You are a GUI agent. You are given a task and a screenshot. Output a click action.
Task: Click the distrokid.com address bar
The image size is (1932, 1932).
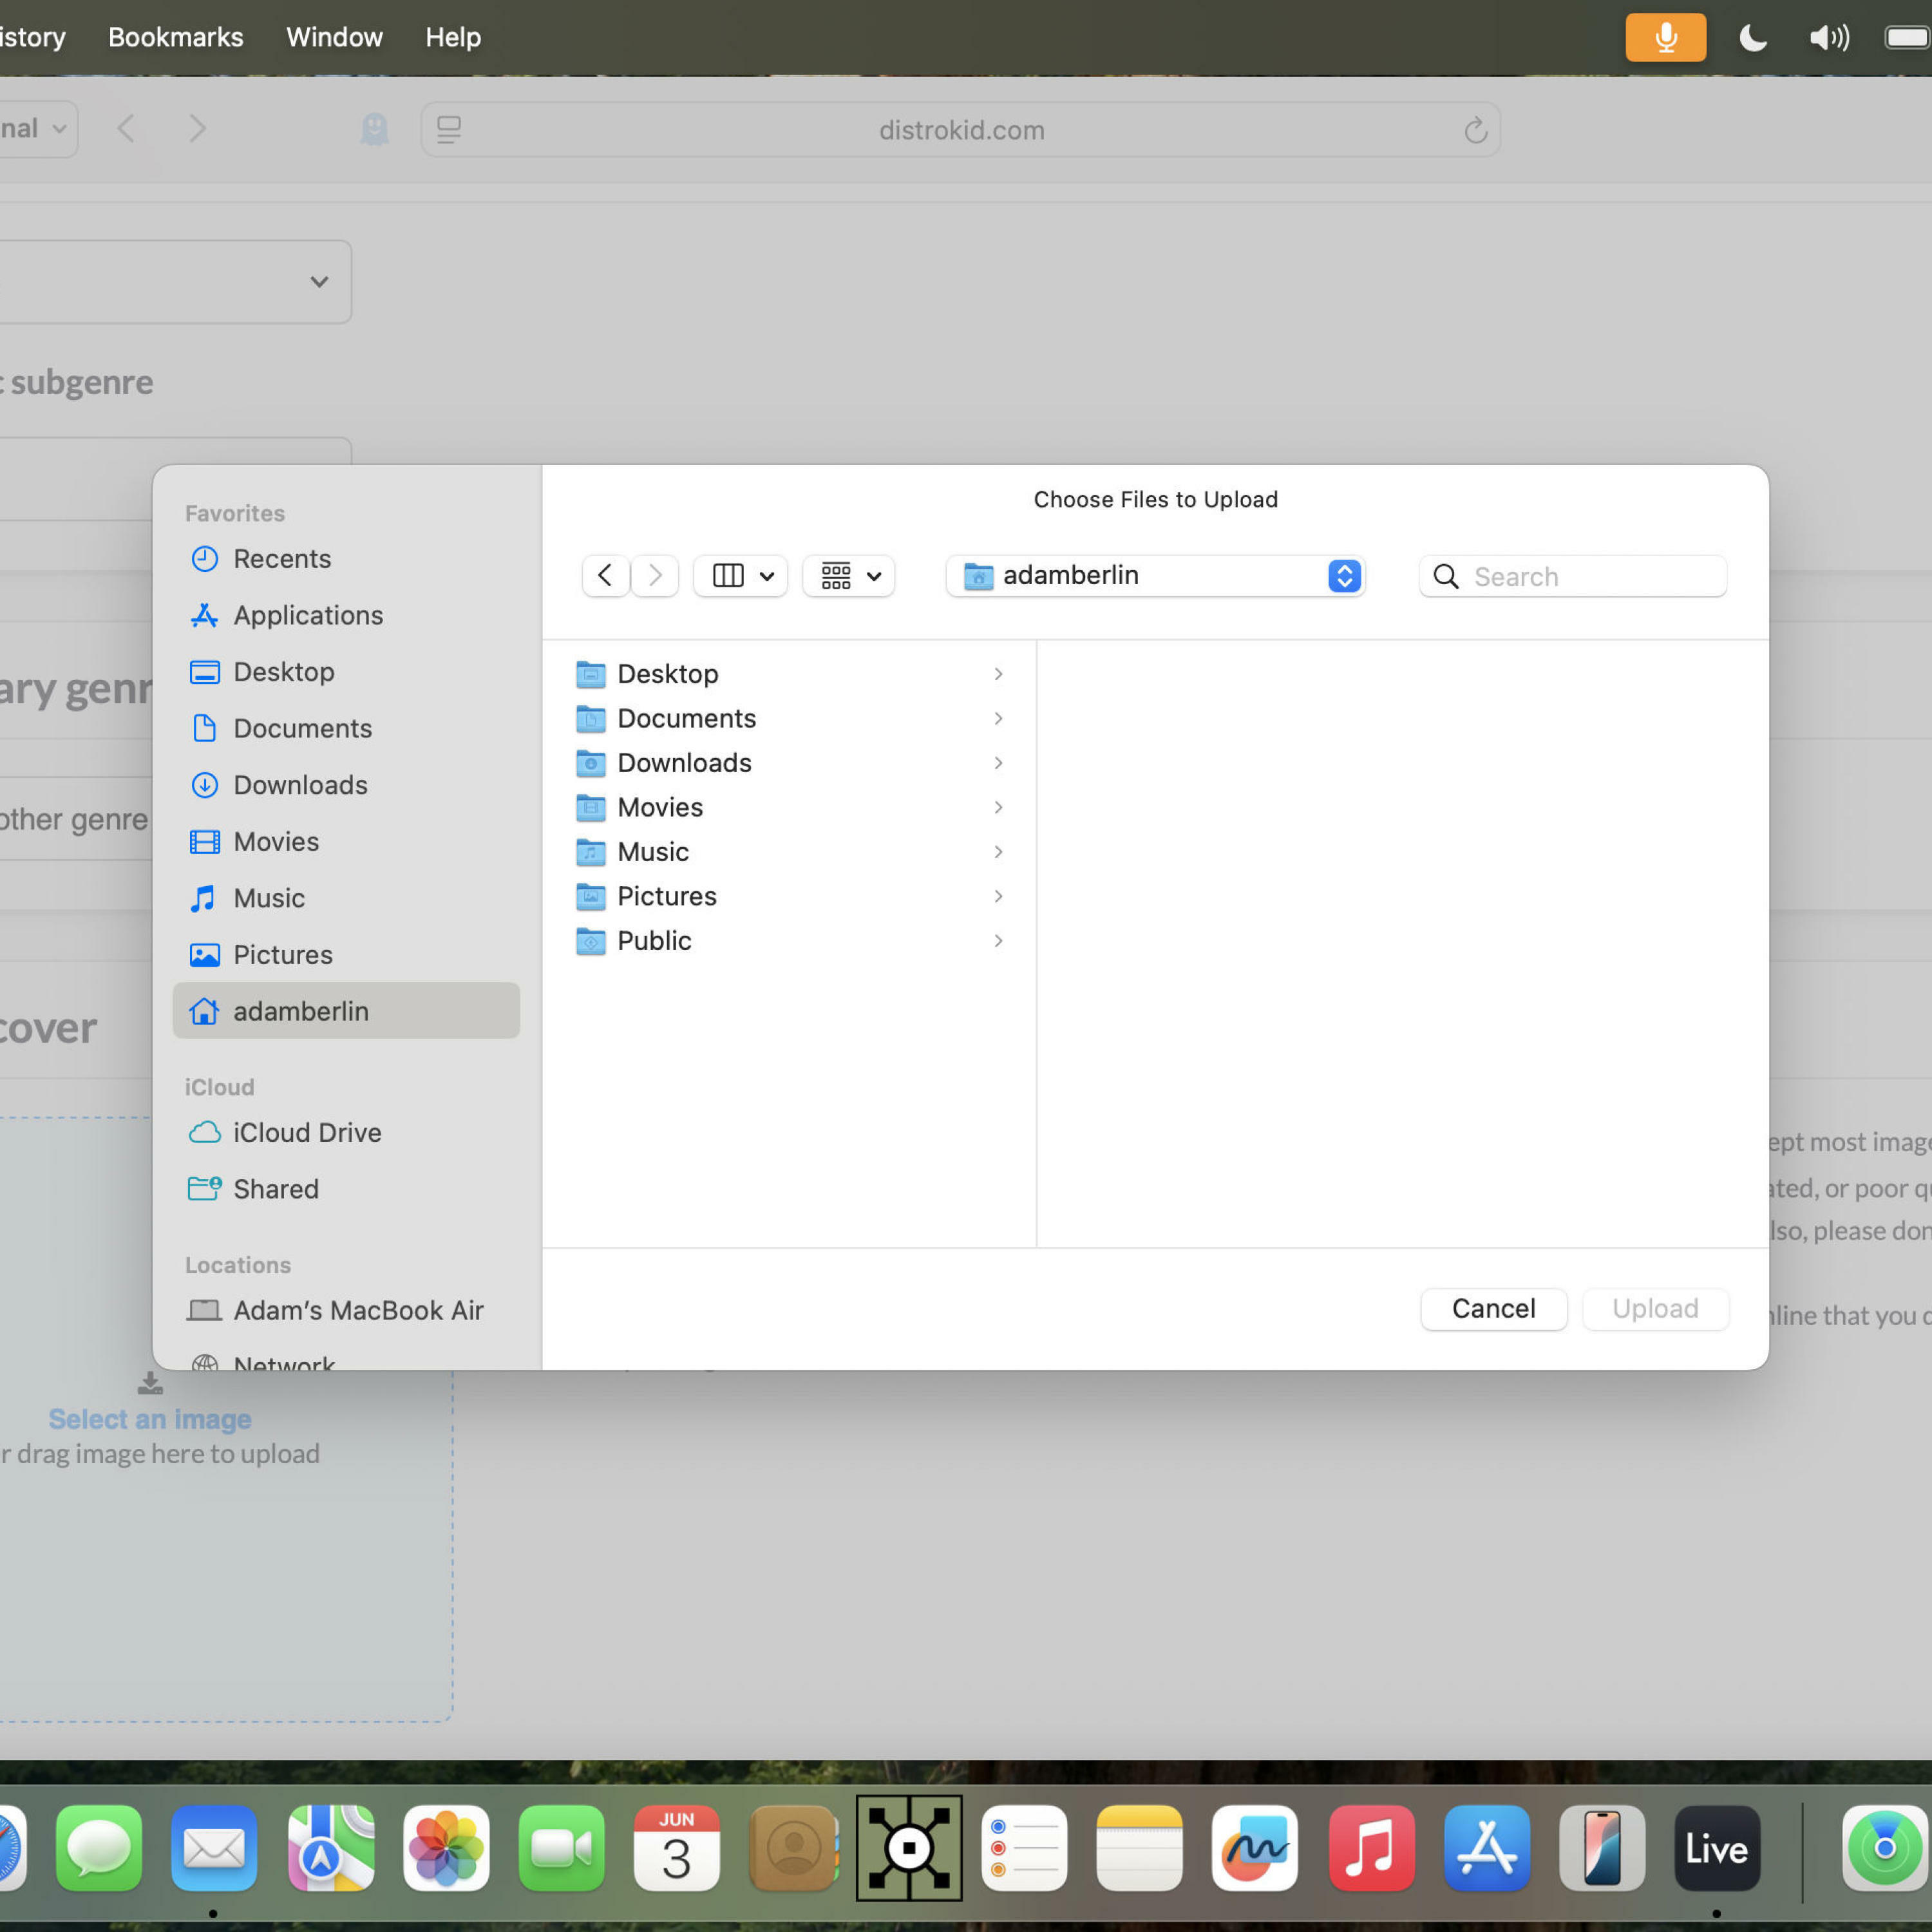961,130
